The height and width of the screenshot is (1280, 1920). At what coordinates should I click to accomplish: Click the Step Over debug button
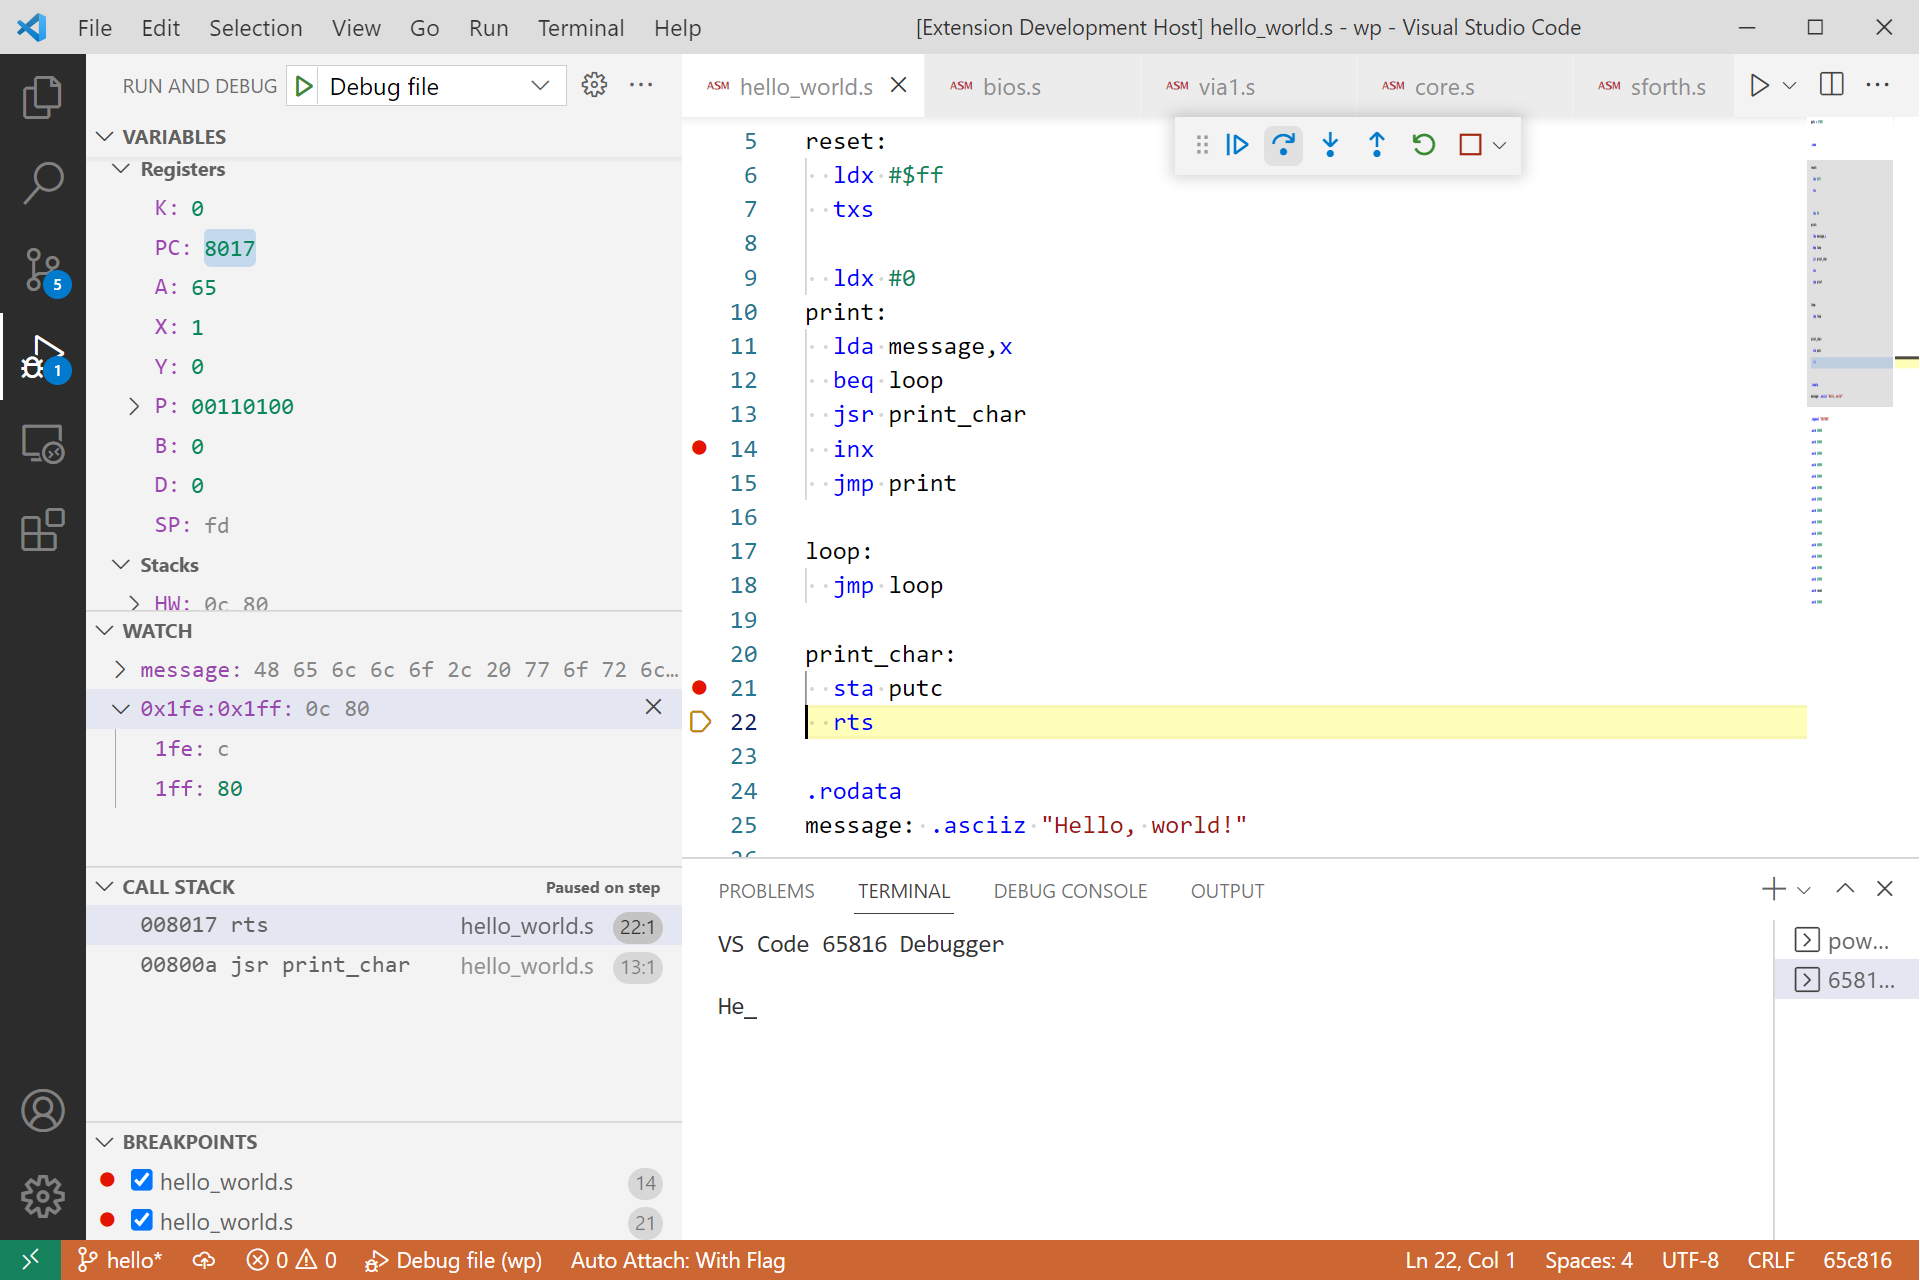coord(1283,145)
